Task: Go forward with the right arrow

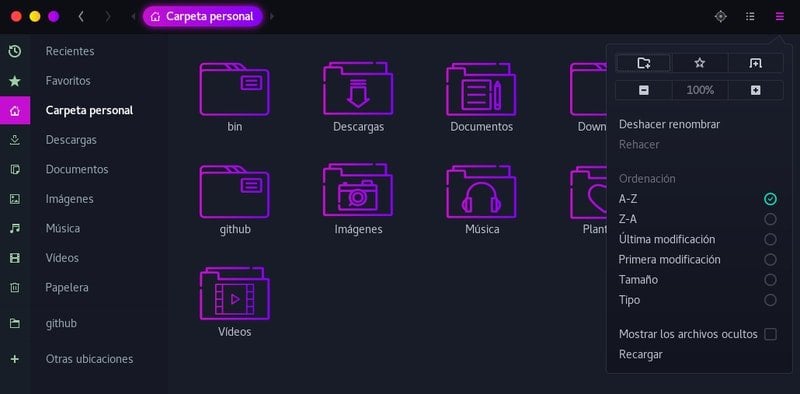Action: pyautogui.click(x=108, y=16)
